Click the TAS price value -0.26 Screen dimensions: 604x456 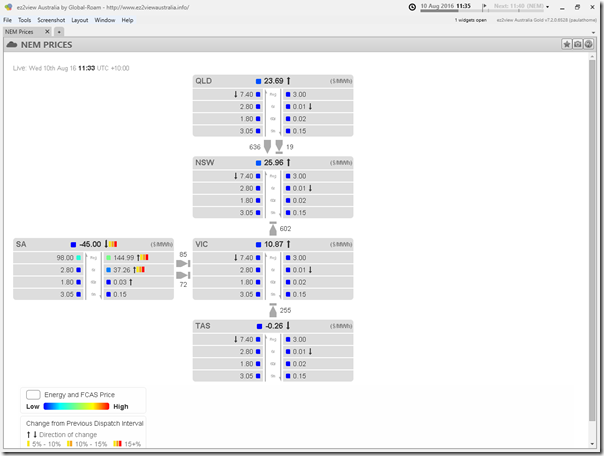[x=274, y=326]
